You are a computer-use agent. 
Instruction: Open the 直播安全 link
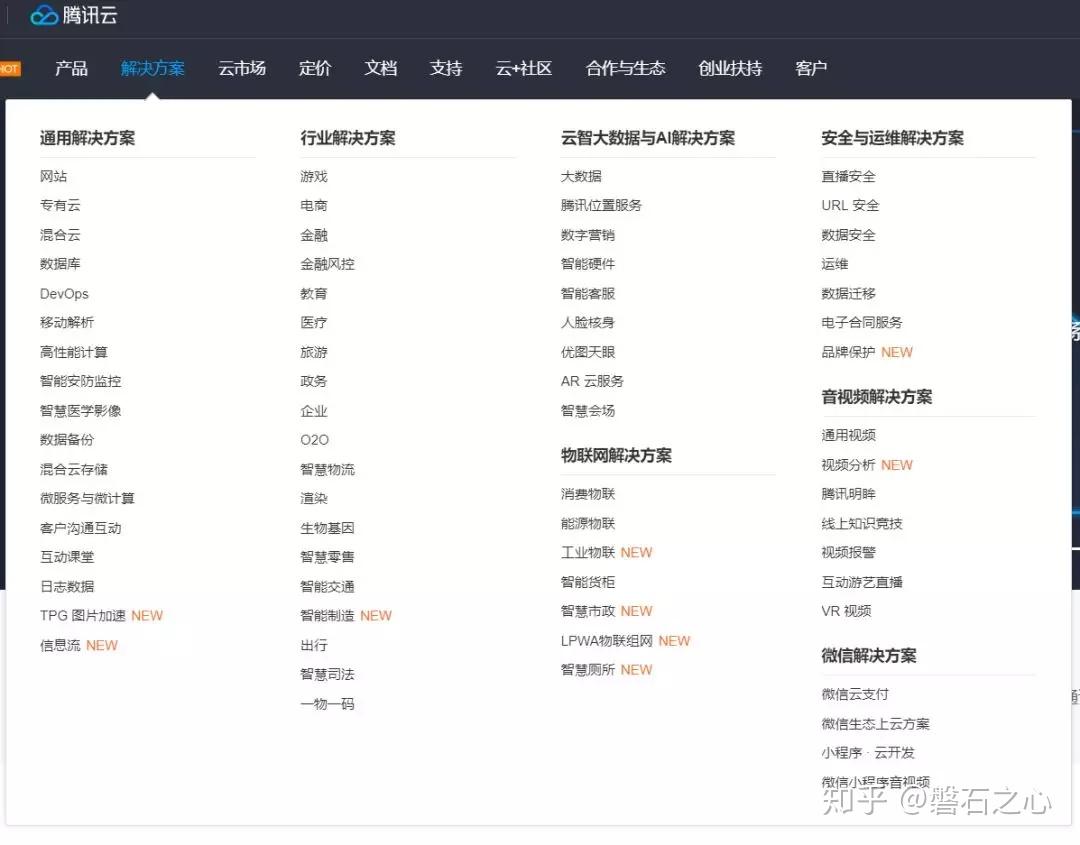tap(848, 176)
